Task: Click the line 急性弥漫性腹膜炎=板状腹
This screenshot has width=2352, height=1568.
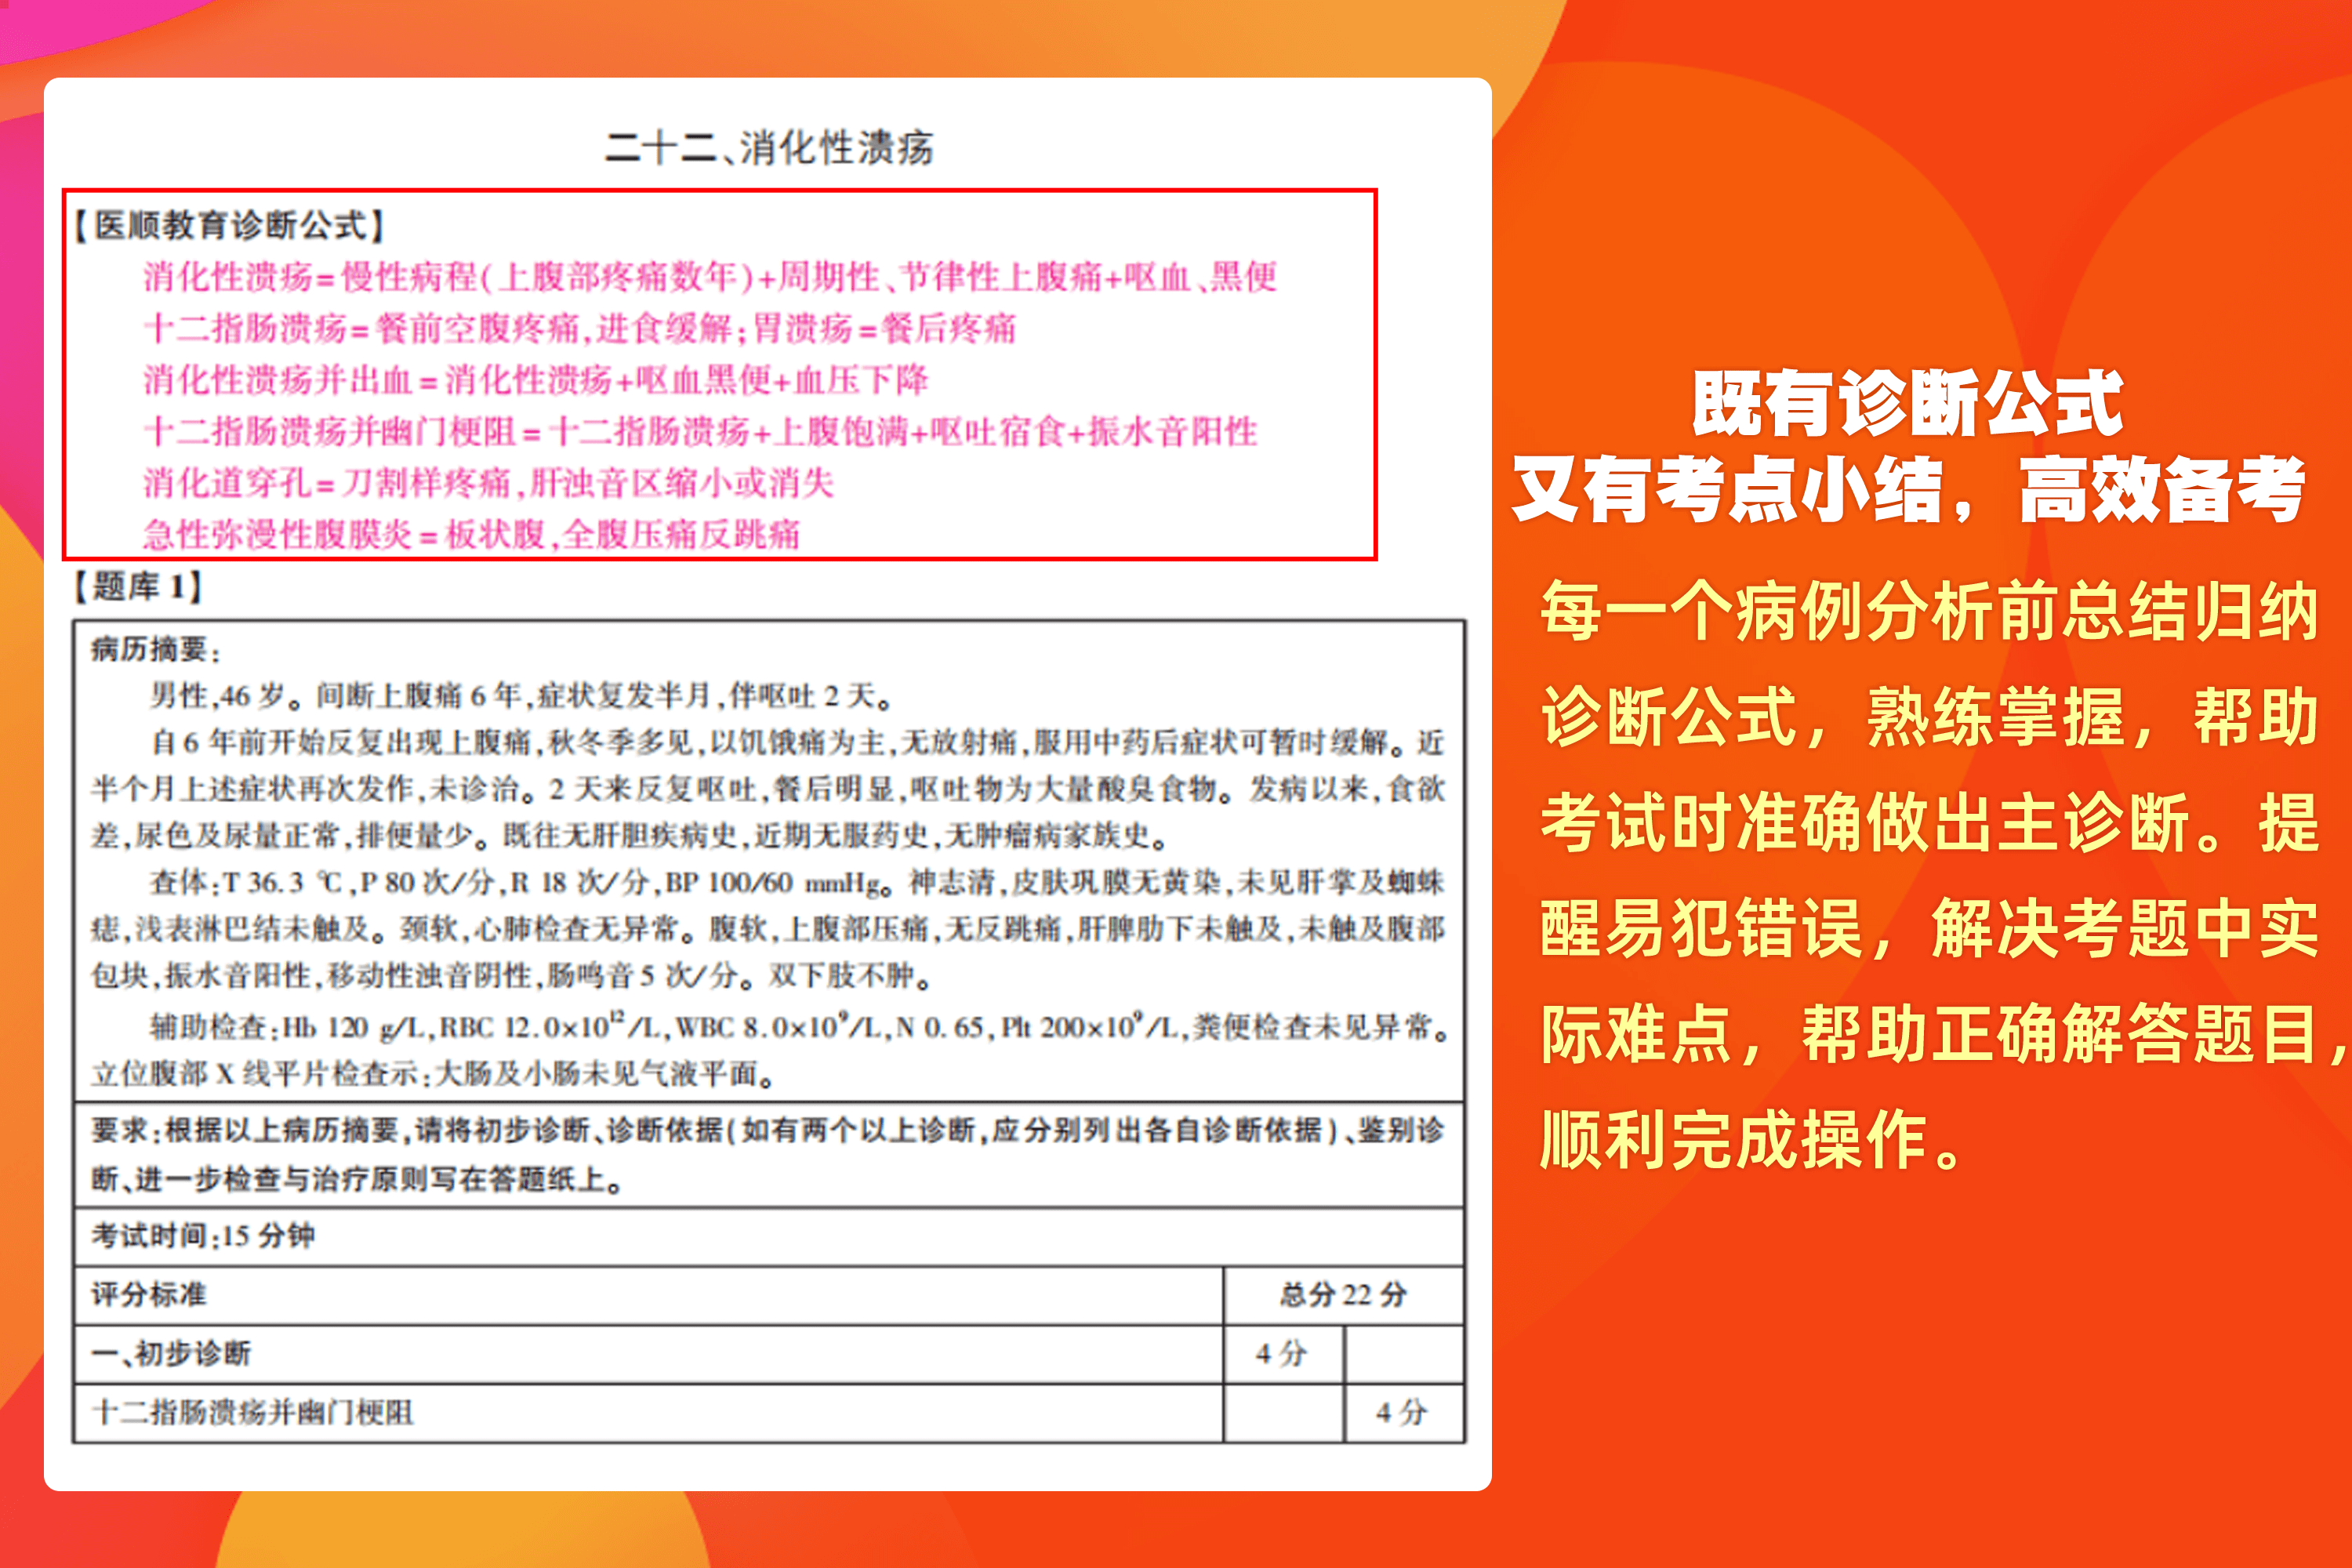Action: click(471, 534)
